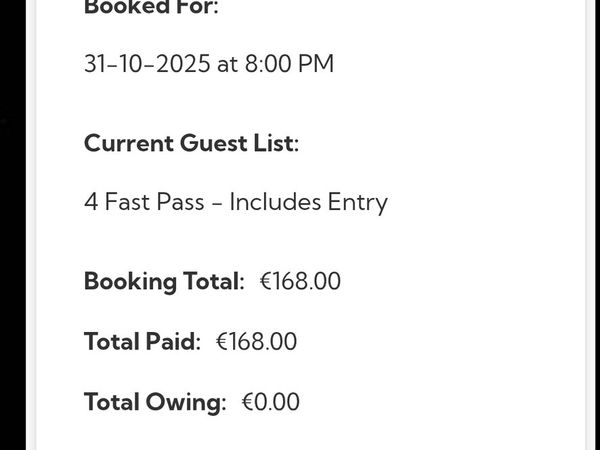Select the Booking Total amount €168.00
This screenshot has width=600, height=450.
click(x=300, y=281)
